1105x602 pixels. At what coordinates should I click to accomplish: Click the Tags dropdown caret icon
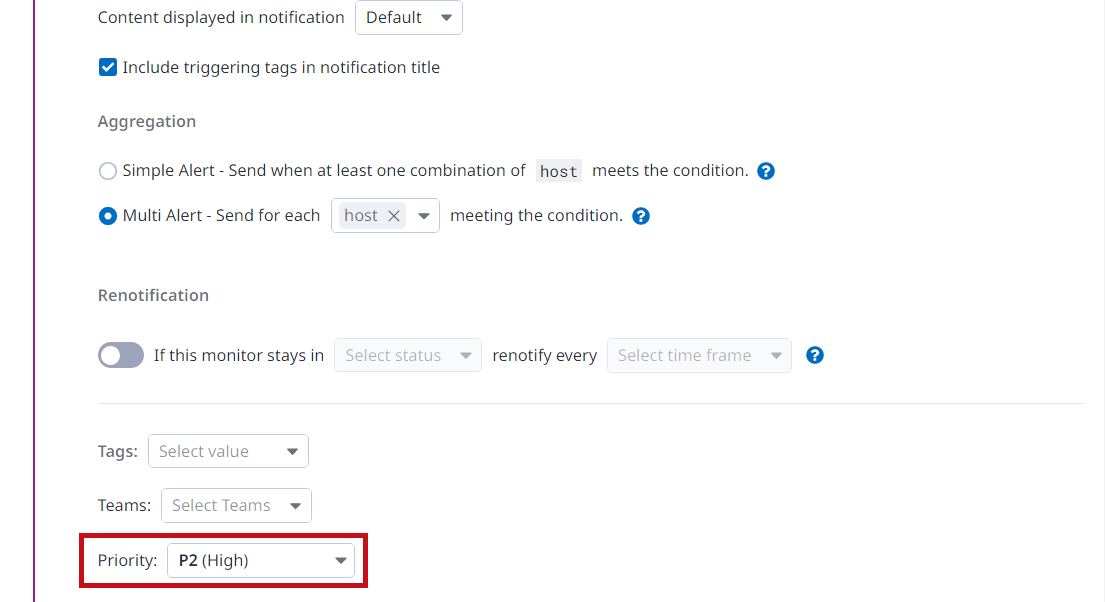(x=292, y=452)
